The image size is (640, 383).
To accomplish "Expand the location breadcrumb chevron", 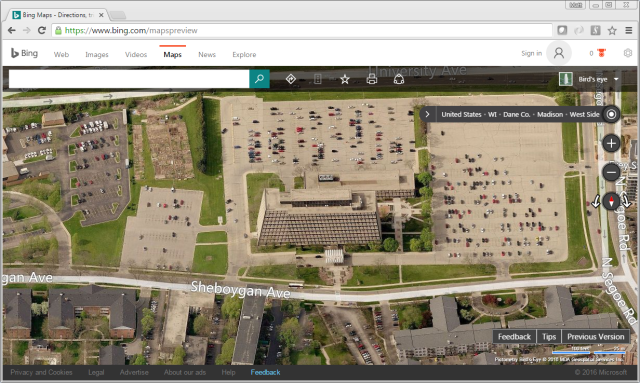I will point(427,114).
